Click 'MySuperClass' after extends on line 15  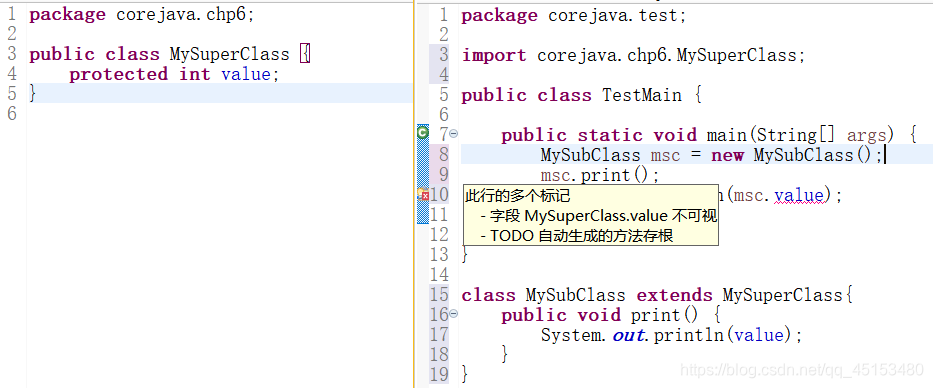[783, 295]
